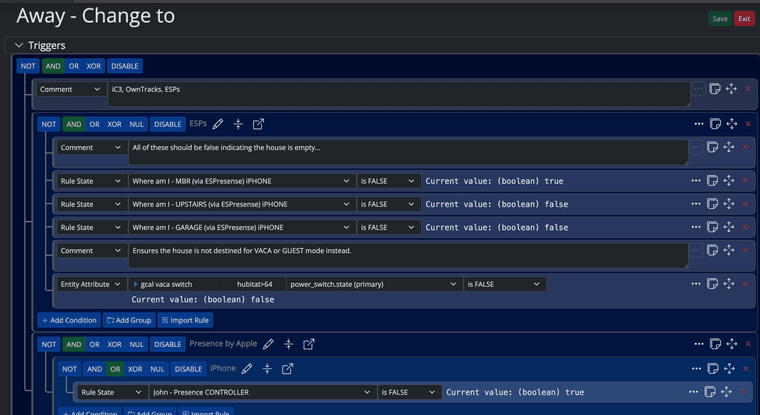This screenshot has width=760, height=415.
Task: Select OR operator on top trigger group
Action: coord(74,66)
